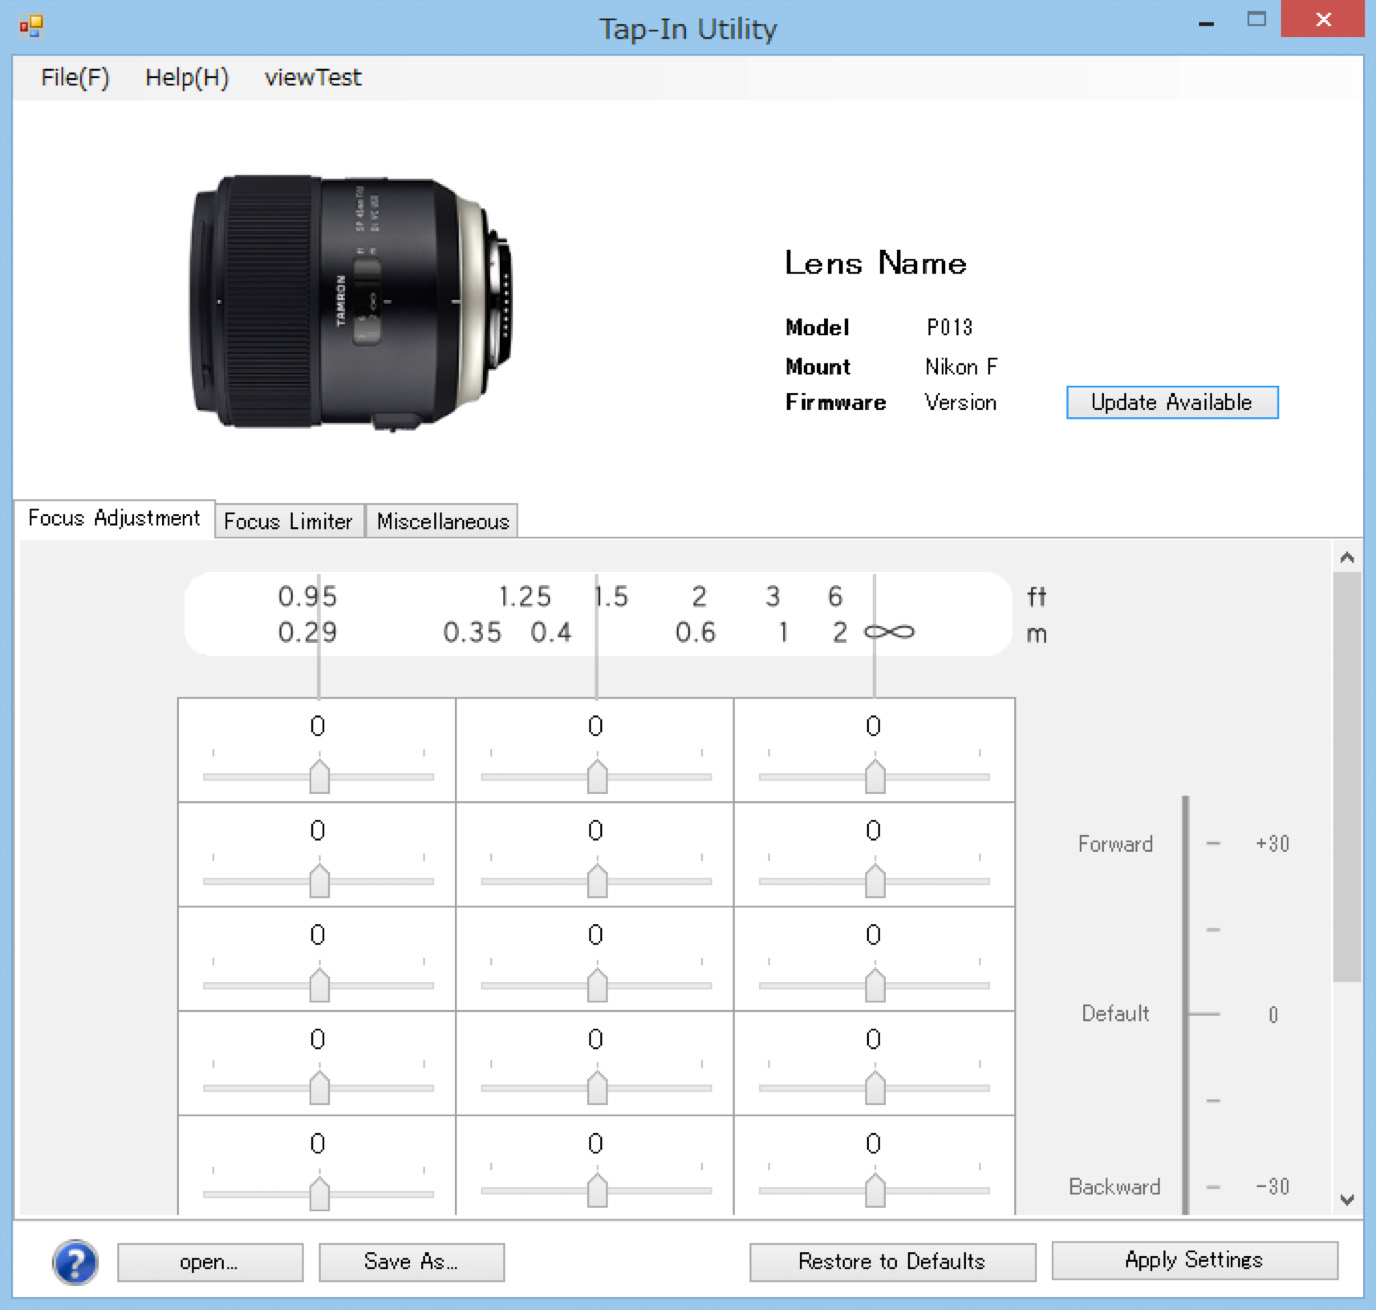Screen dimensions: 1376x1310
Task: Switch to the Focus Limiter tab
Action: click(x=288, y=521)
